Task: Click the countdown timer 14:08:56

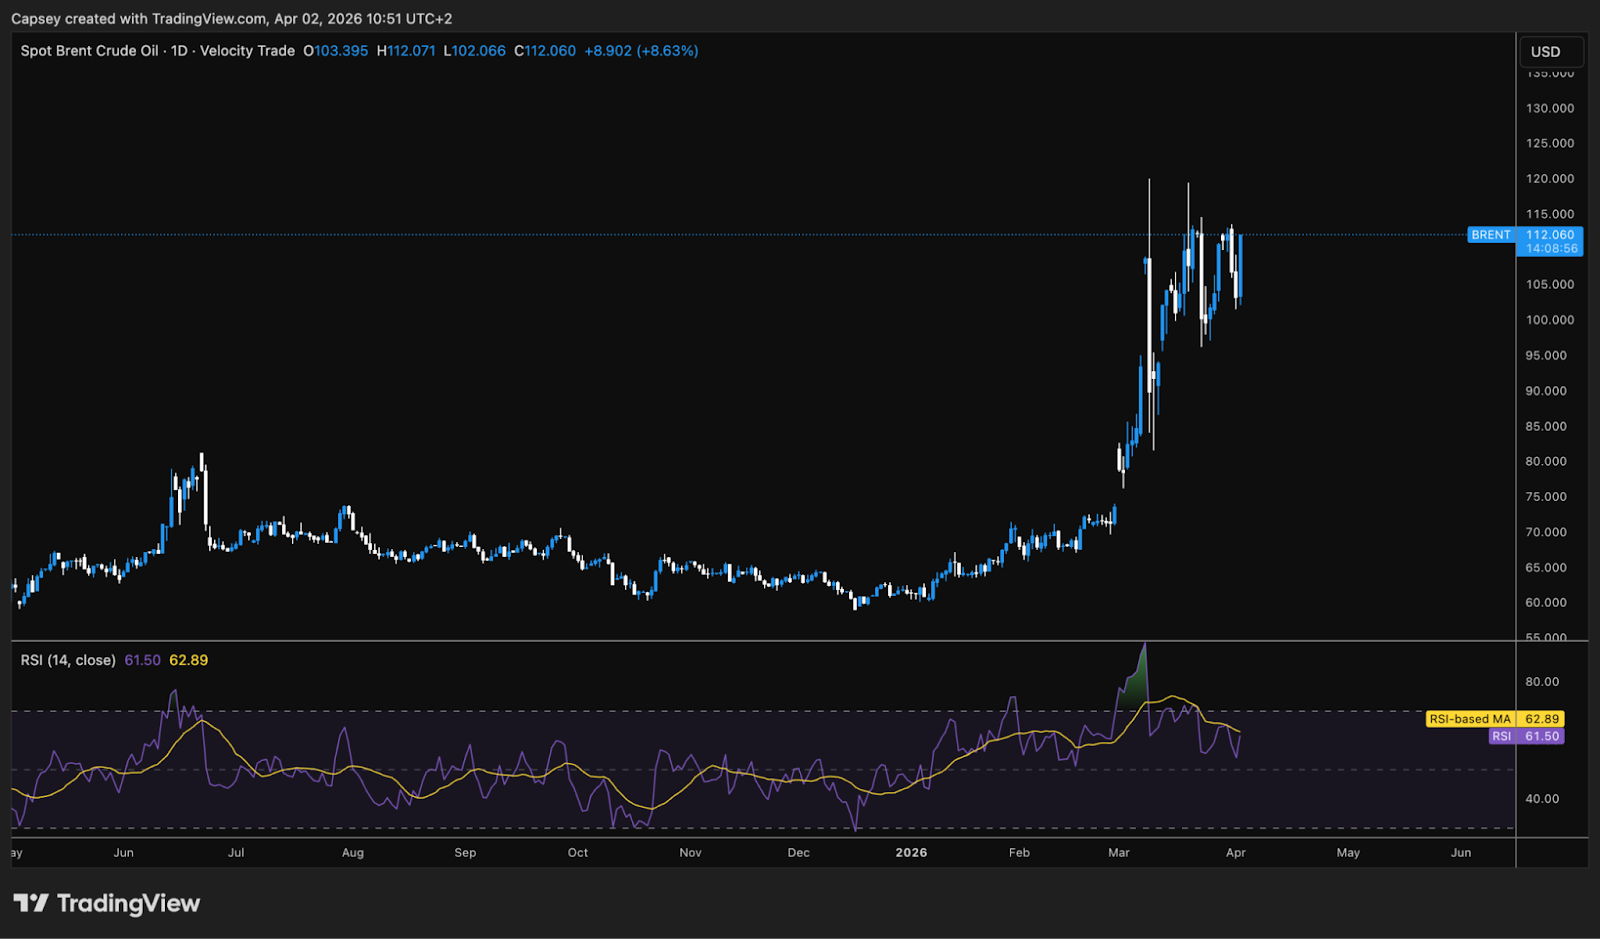Action: (x=1551, y=248)
